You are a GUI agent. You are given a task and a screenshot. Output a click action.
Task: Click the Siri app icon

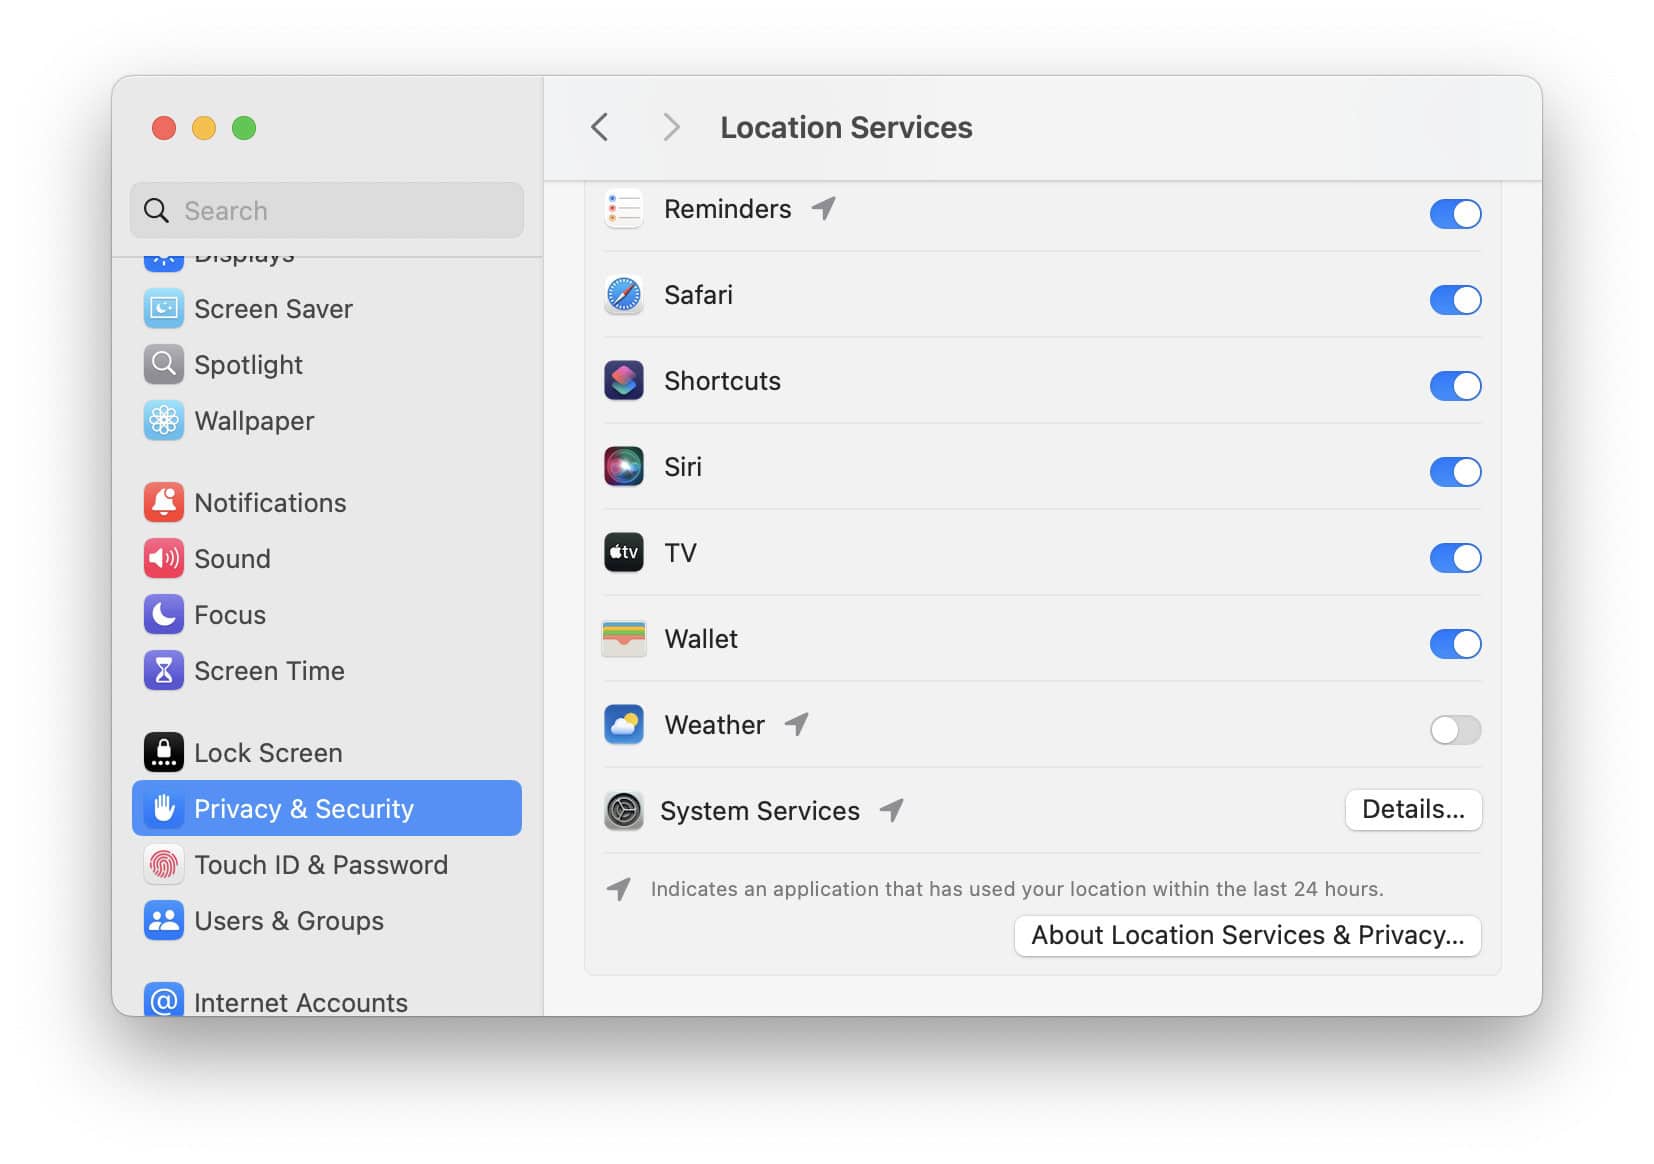[624, 467]
